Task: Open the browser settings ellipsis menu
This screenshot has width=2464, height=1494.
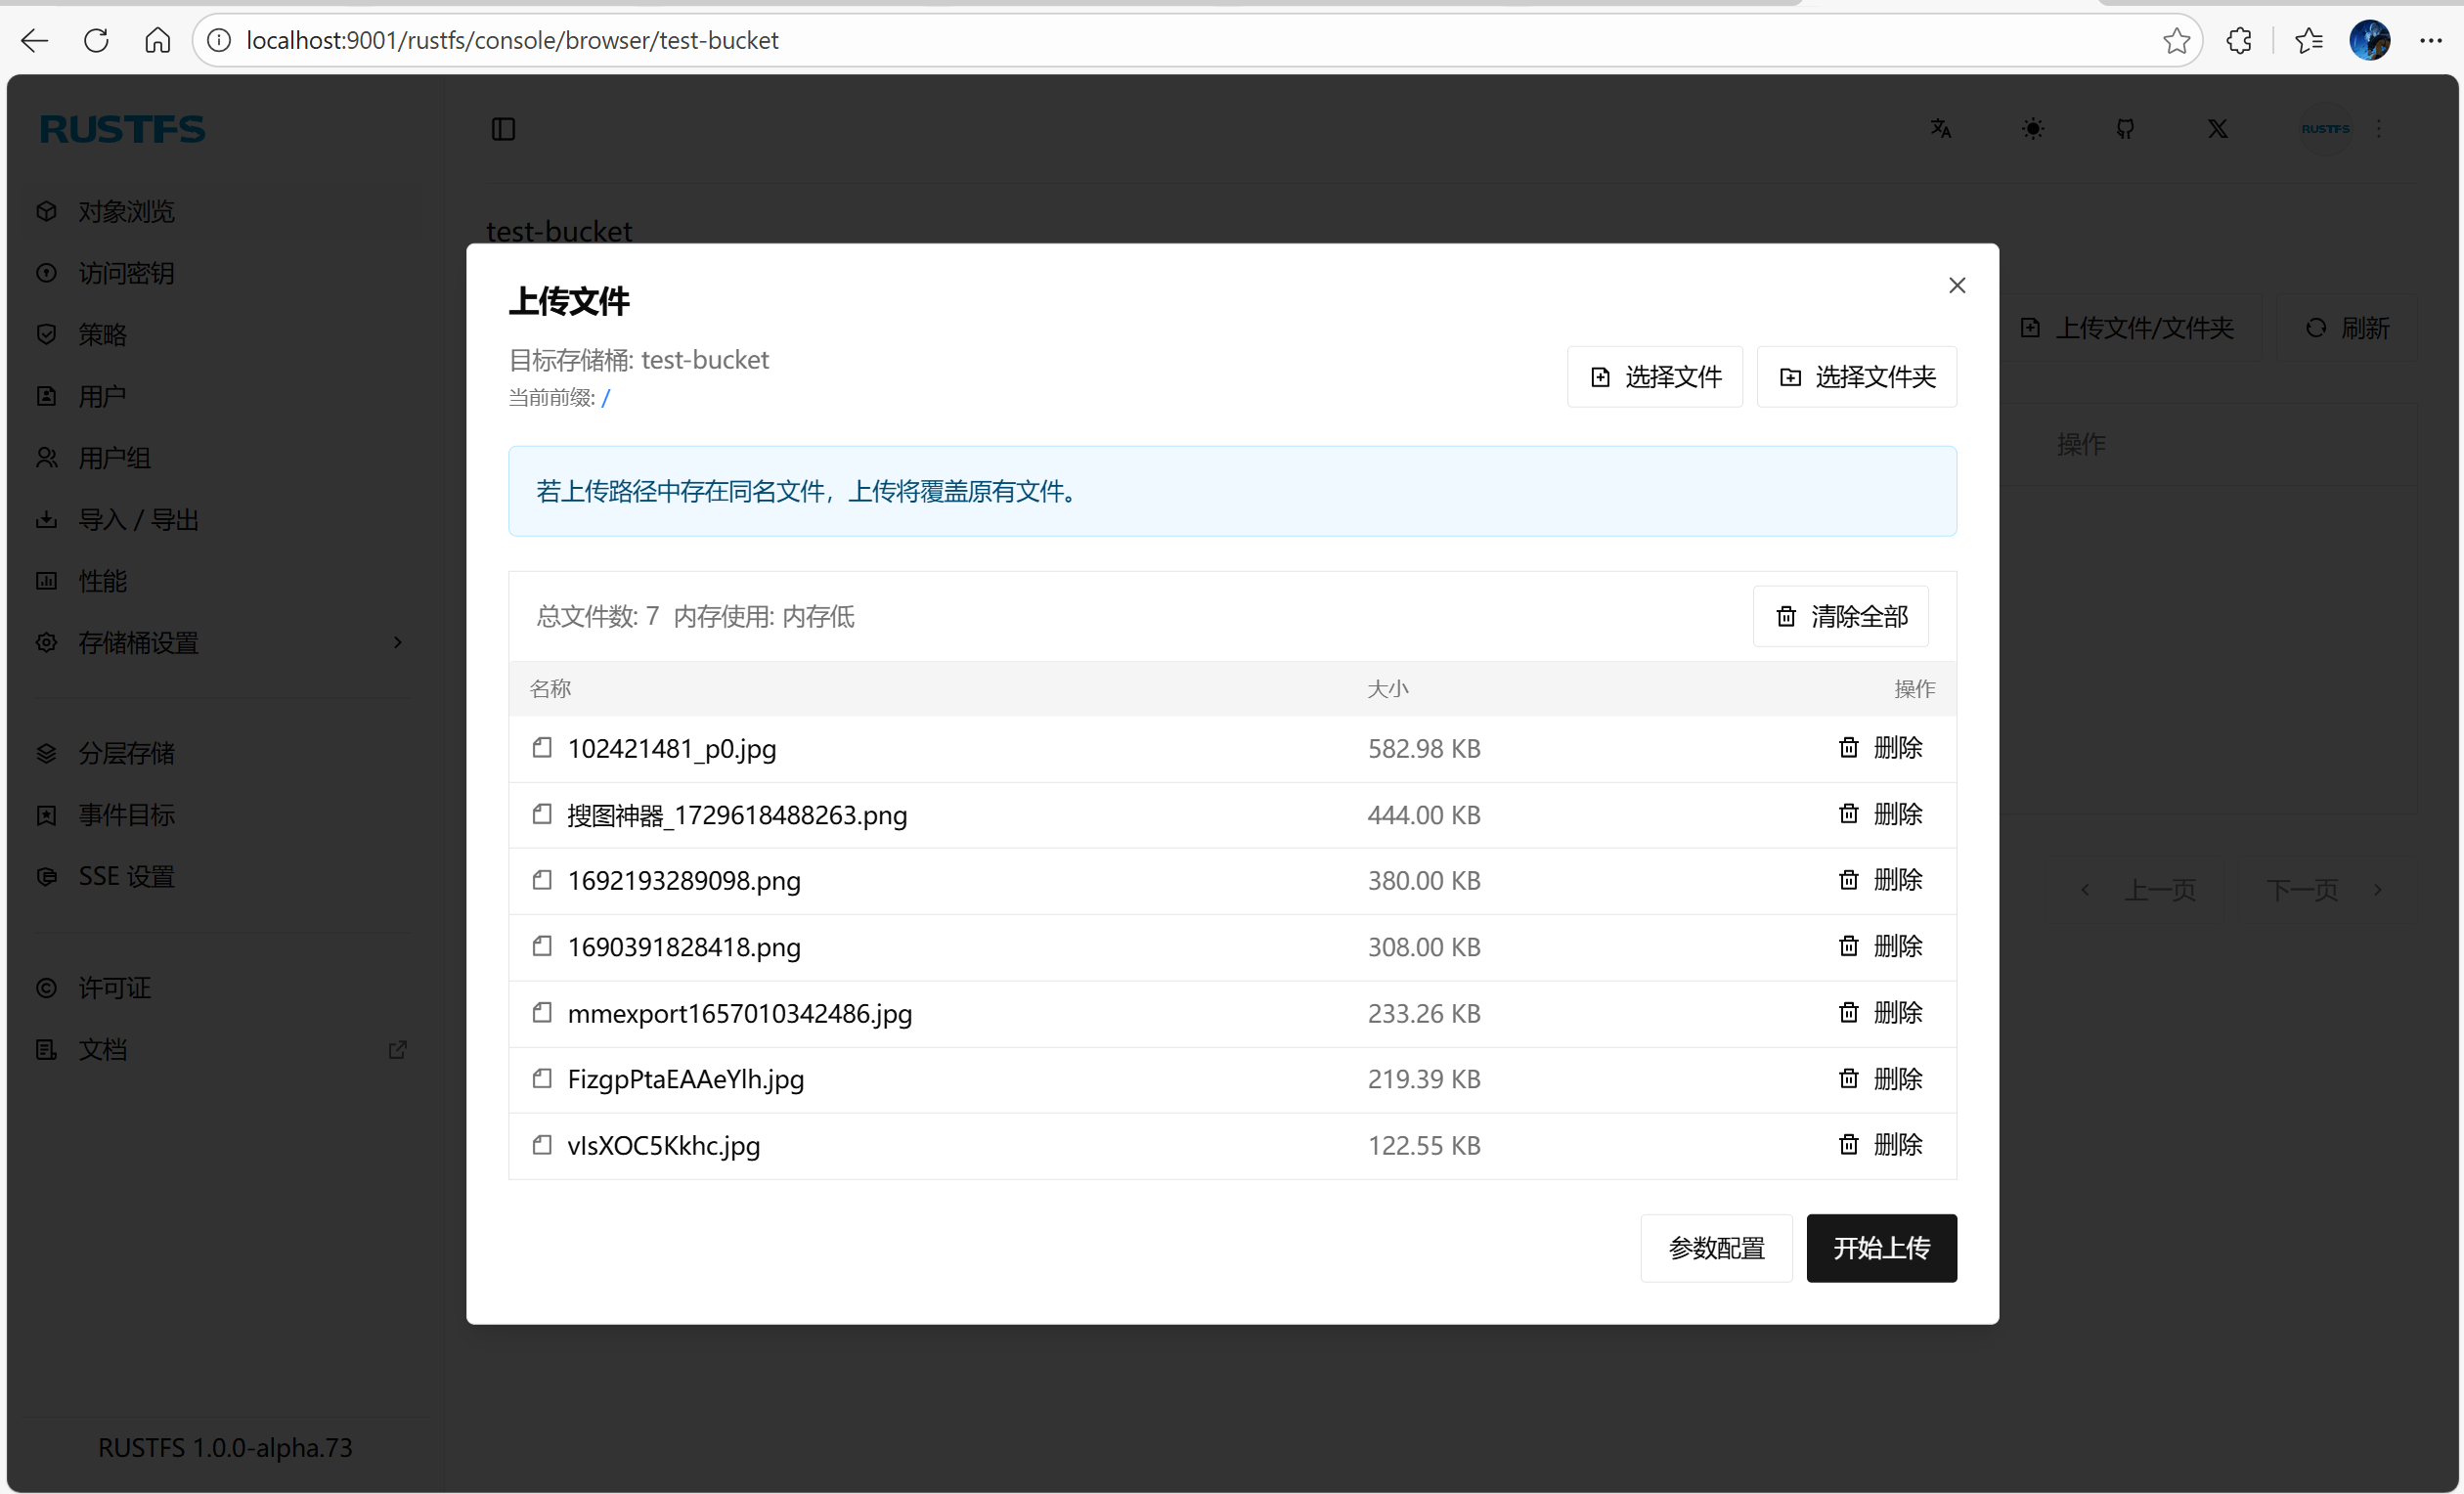Action: coord(2431,40)
